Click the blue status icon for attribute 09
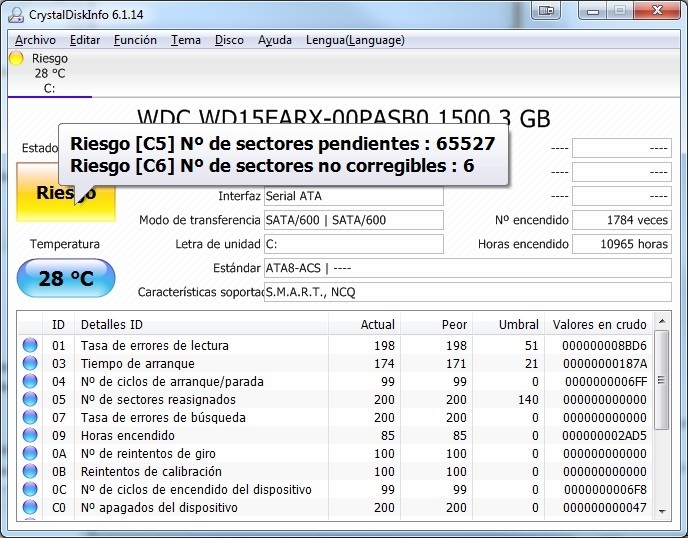This screenshot has width=688, height=538. [x=30, y=435]
